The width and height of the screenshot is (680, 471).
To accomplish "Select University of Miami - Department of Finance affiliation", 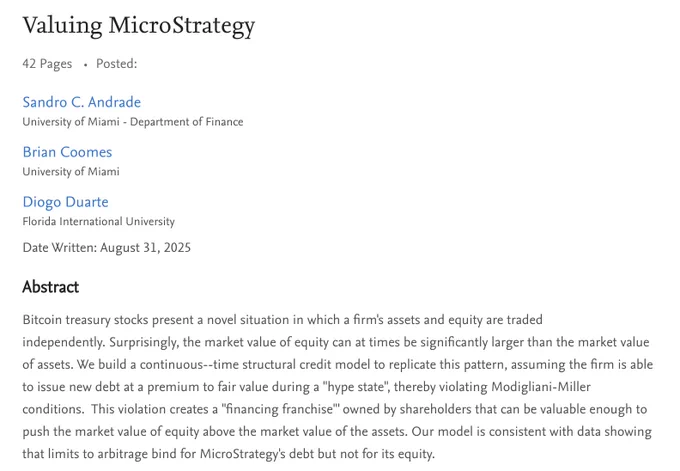I will 133,122.
